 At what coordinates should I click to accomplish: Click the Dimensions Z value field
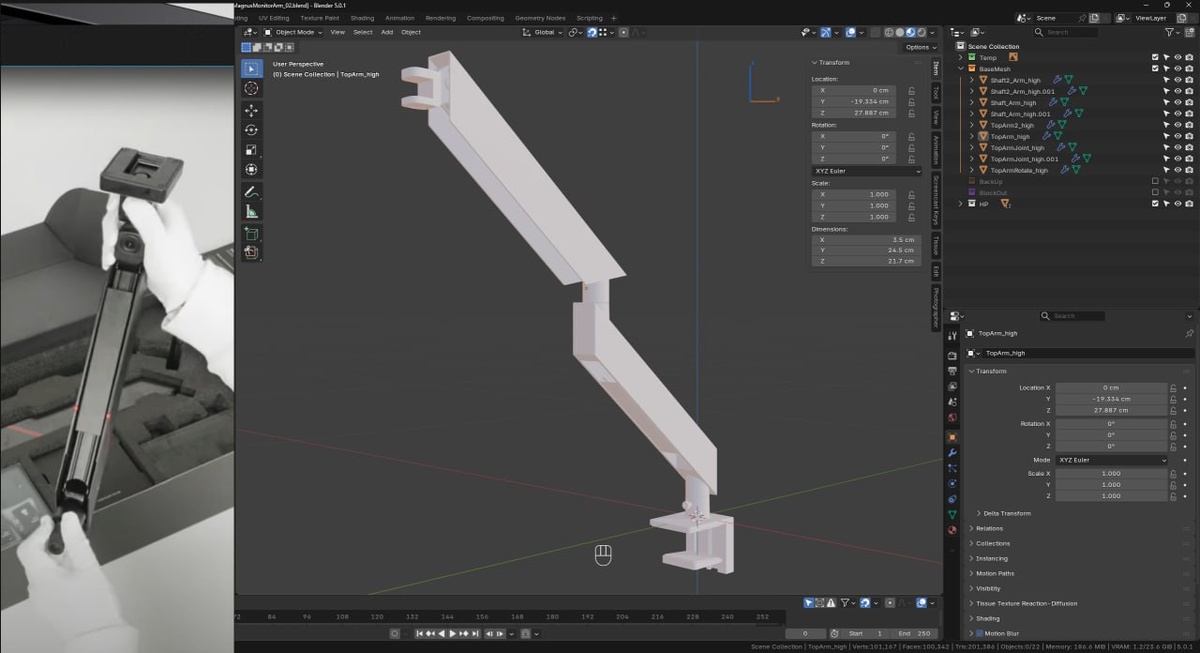click(x=865, y=261)
